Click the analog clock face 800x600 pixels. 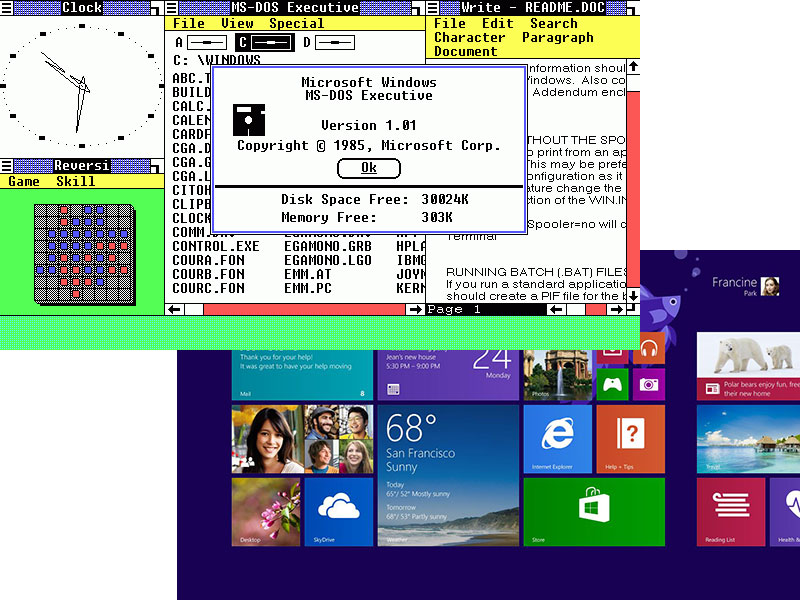pyautogui.click(x=82, y=86)
